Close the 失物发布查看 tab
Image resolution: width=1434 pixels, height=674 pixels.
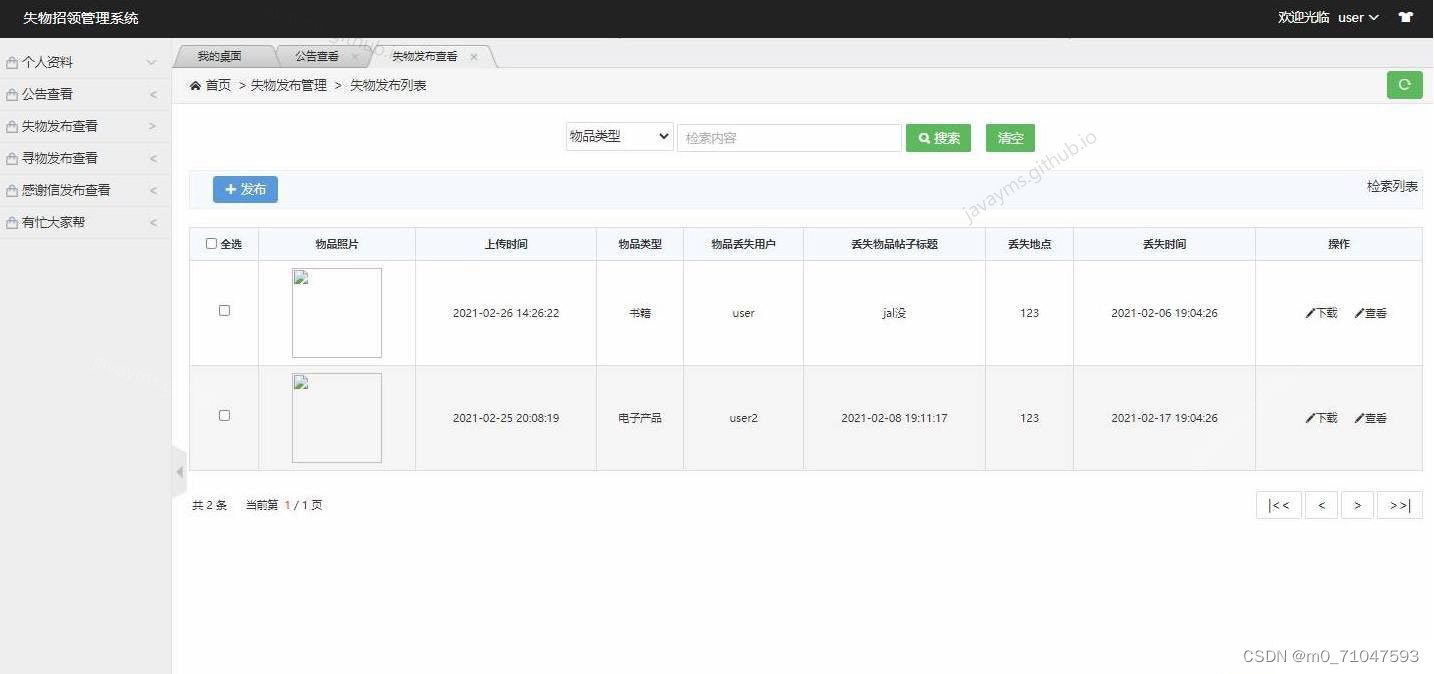point(474,57)
